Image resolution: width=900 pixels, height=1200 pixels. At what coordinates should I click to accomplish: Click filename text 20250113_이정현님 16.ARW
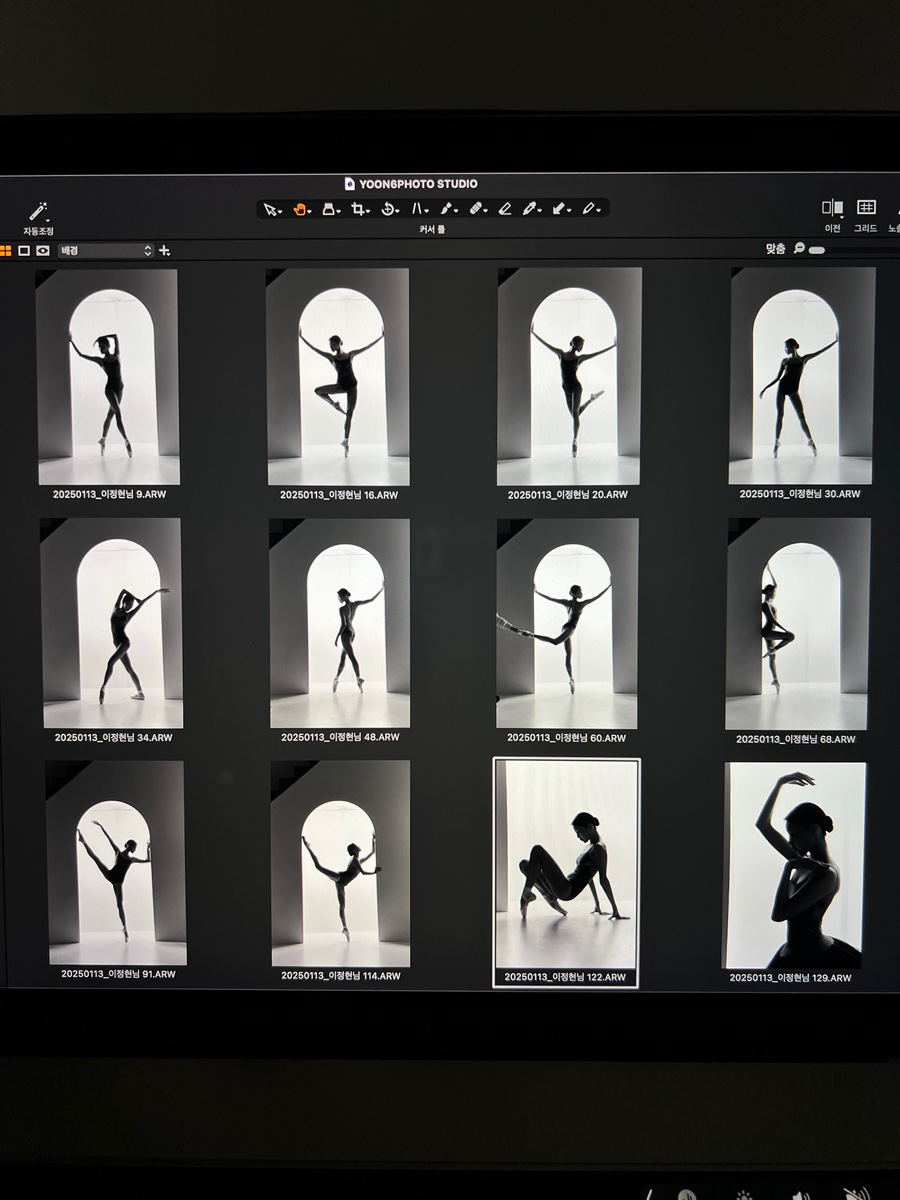(339, 495)
